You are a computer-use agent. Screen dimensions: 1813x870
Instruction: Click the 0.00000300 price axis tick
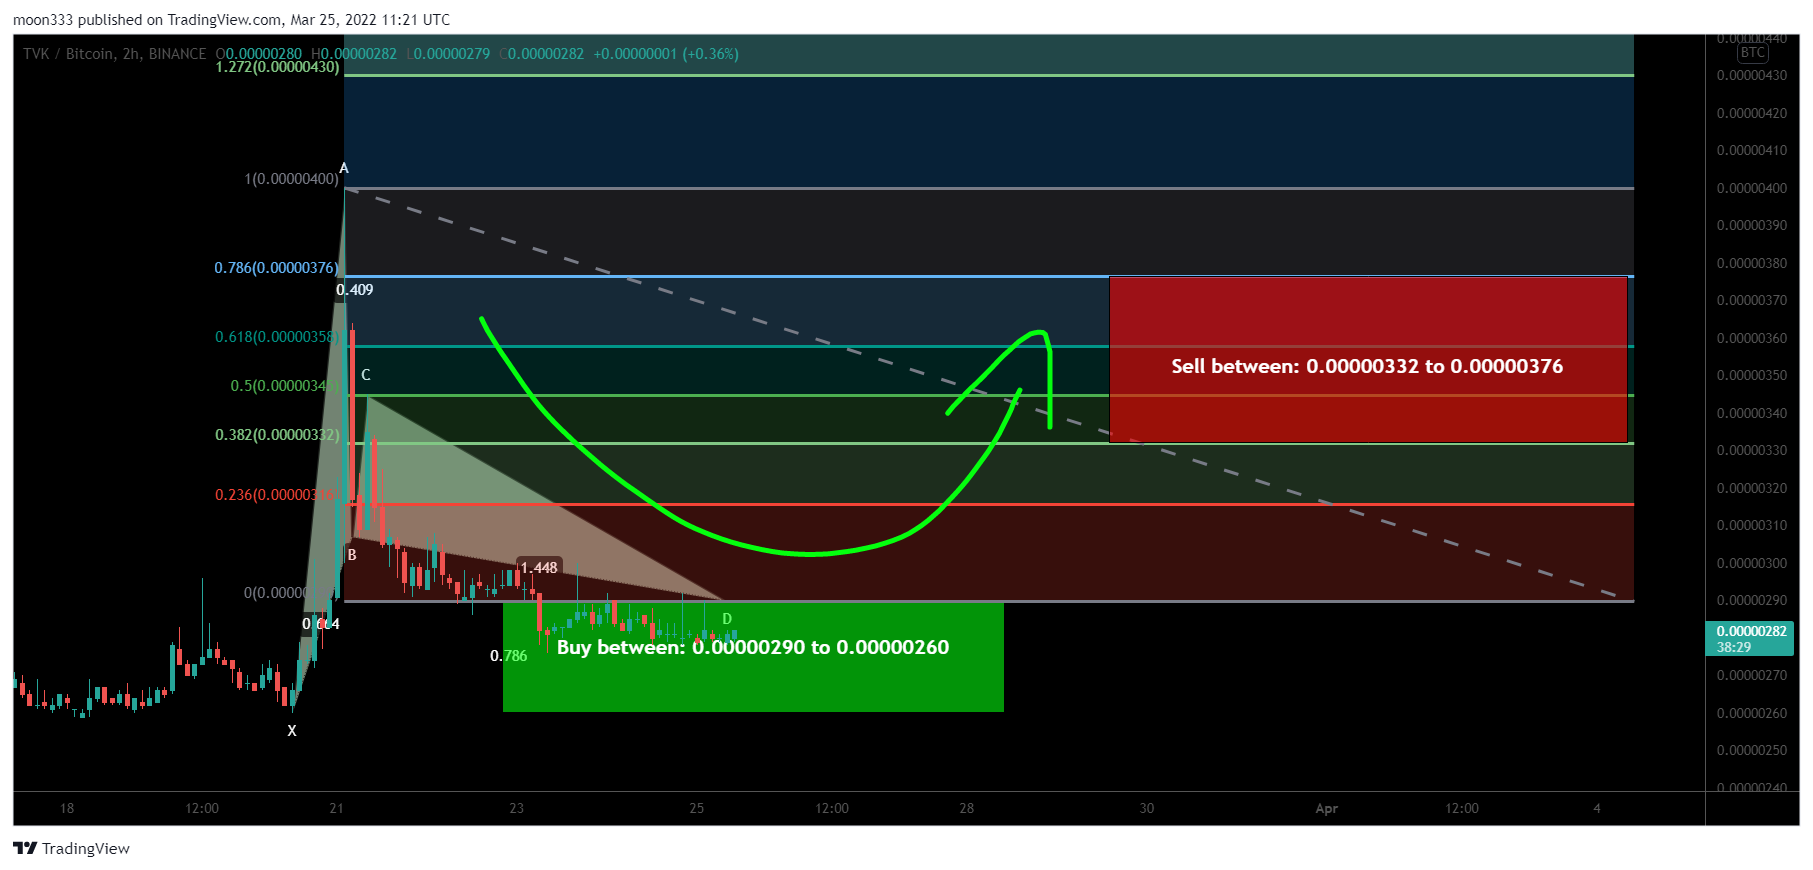[x=1751, y=563]
